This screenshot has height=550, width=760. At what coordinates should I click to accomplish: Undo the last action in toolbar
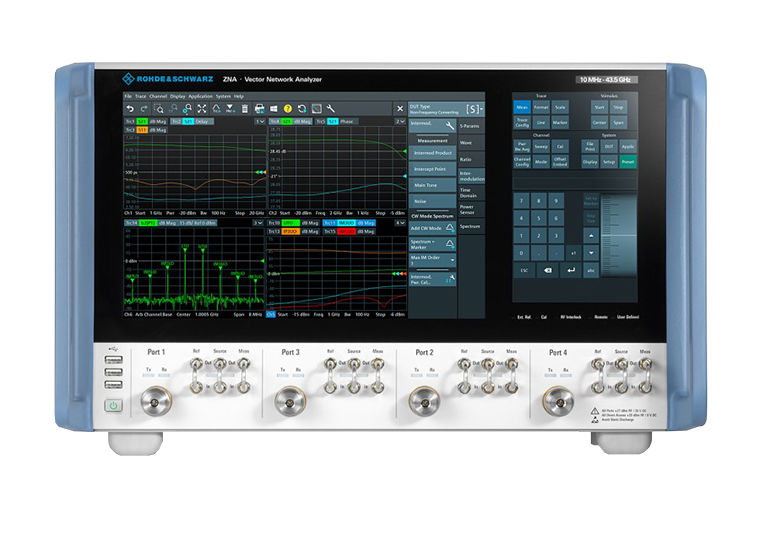[129, 109]
